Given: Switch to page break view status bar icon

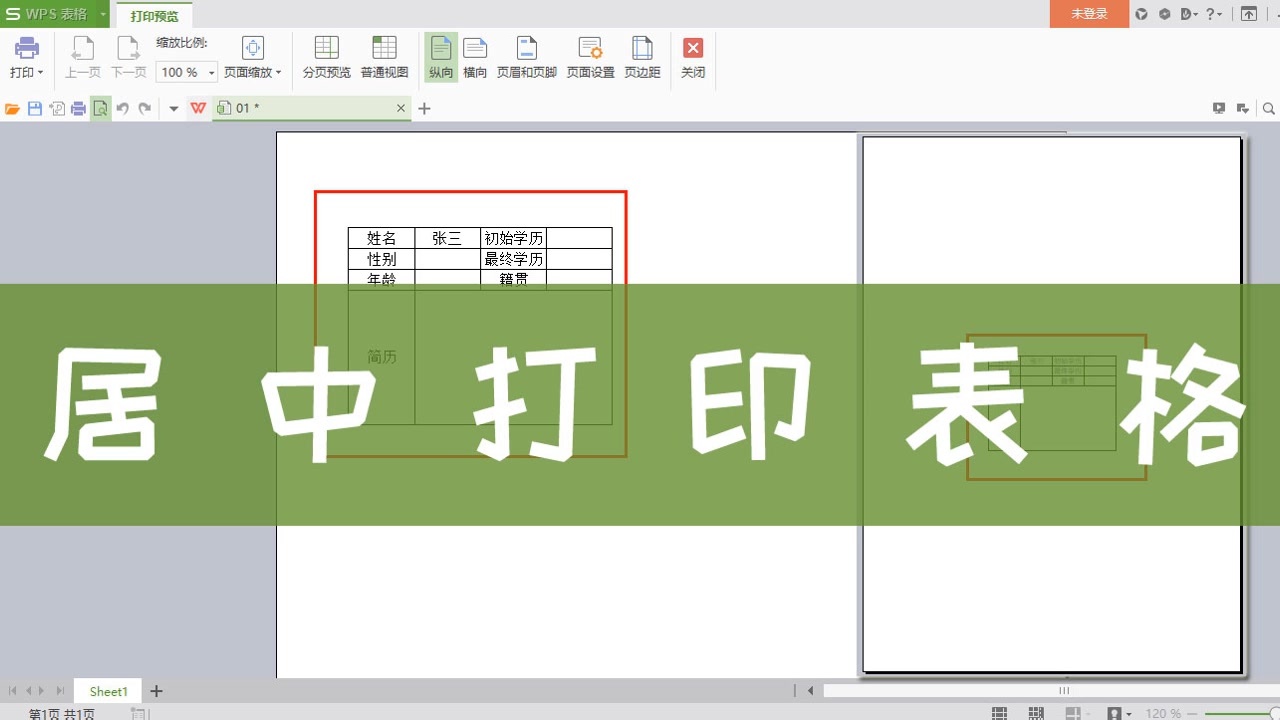Looking at the screenshot, I should (x=1036, y=713).
